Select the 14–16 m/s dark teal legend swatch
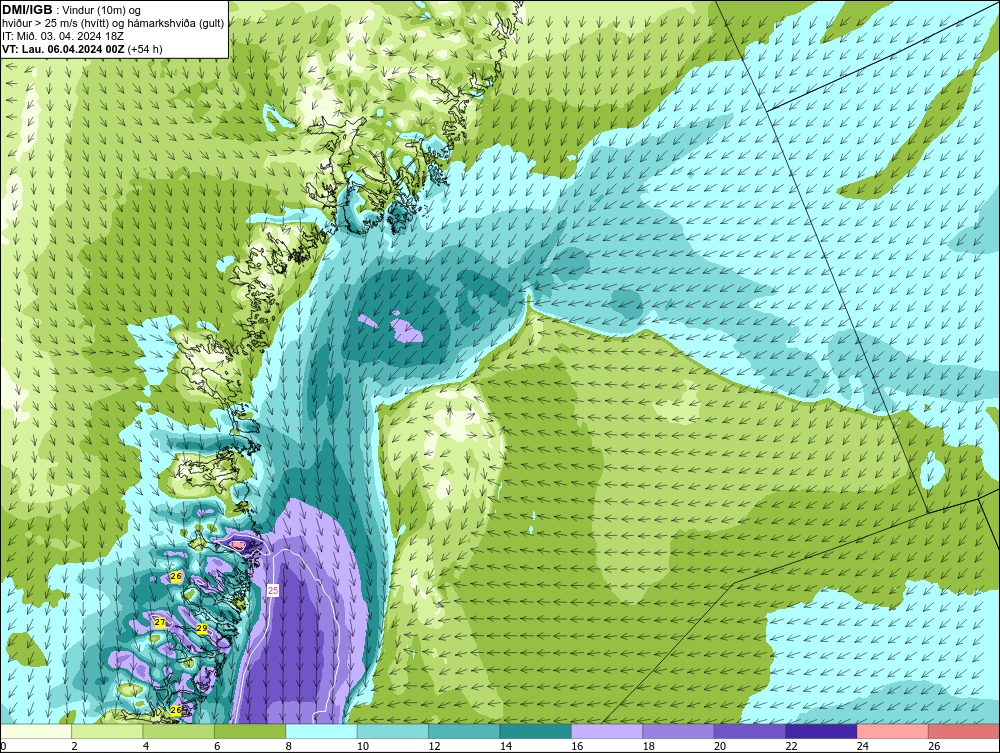1000x753 pixels. [x=536, y=731]
